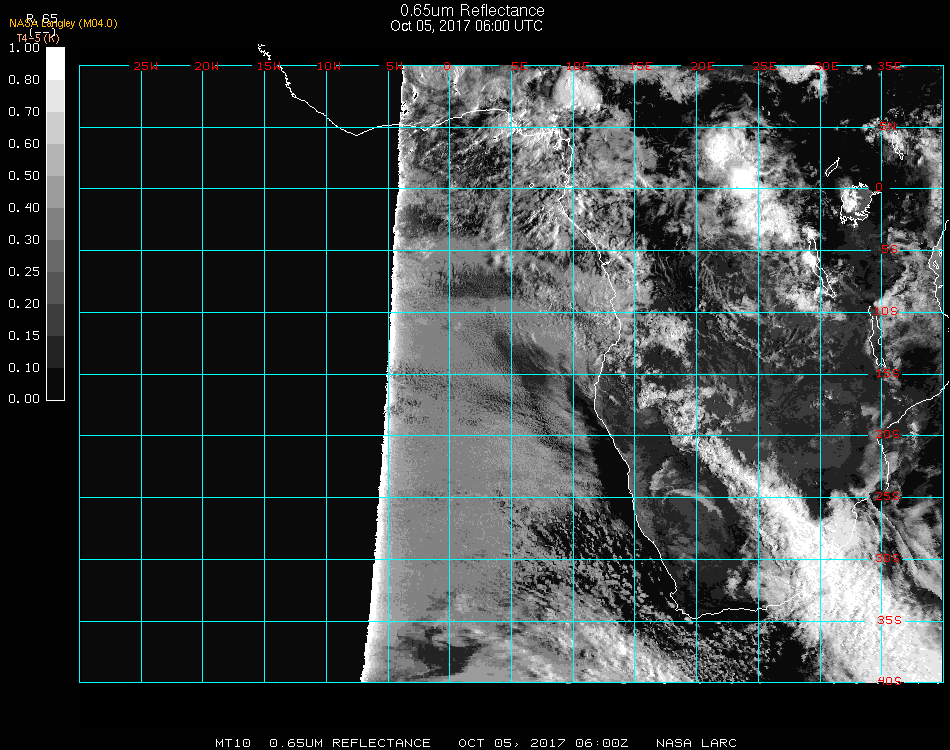Click the "0.65UM REFLECTANCE" footer text
The image size is (950, 750).
(x=350, y=743)
